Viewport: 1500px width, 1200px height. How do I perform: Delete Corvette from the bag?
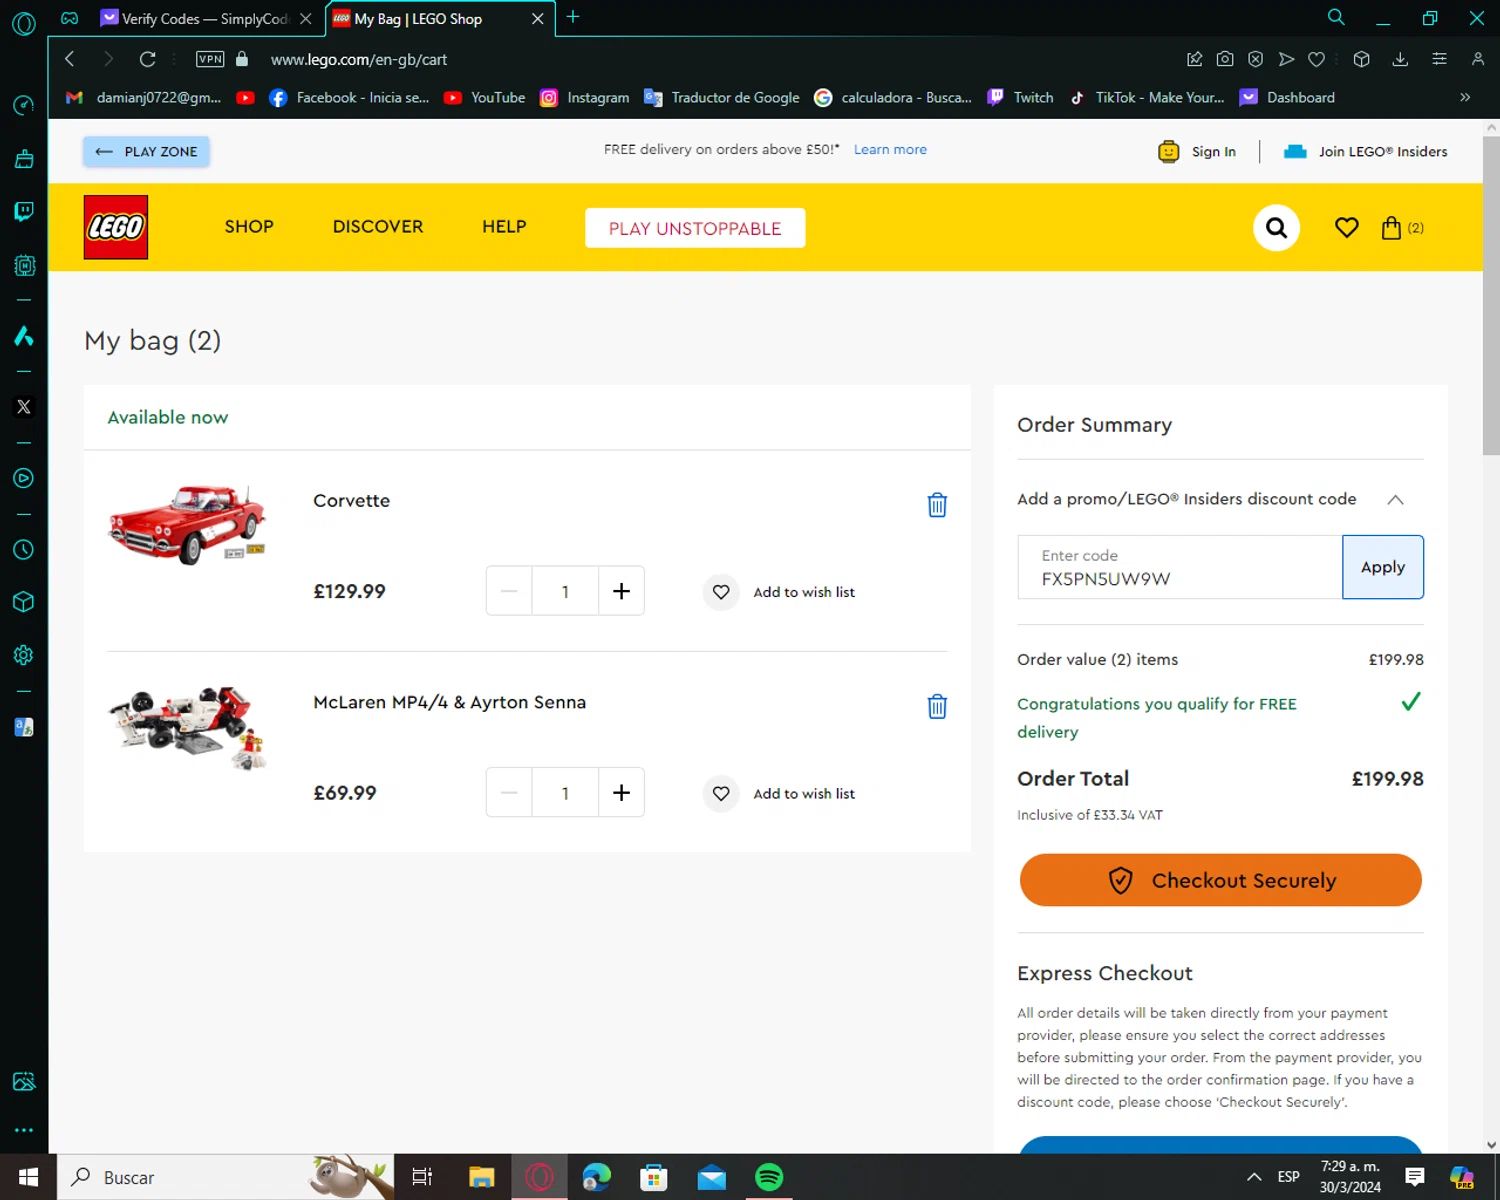(x=937, y=505)
